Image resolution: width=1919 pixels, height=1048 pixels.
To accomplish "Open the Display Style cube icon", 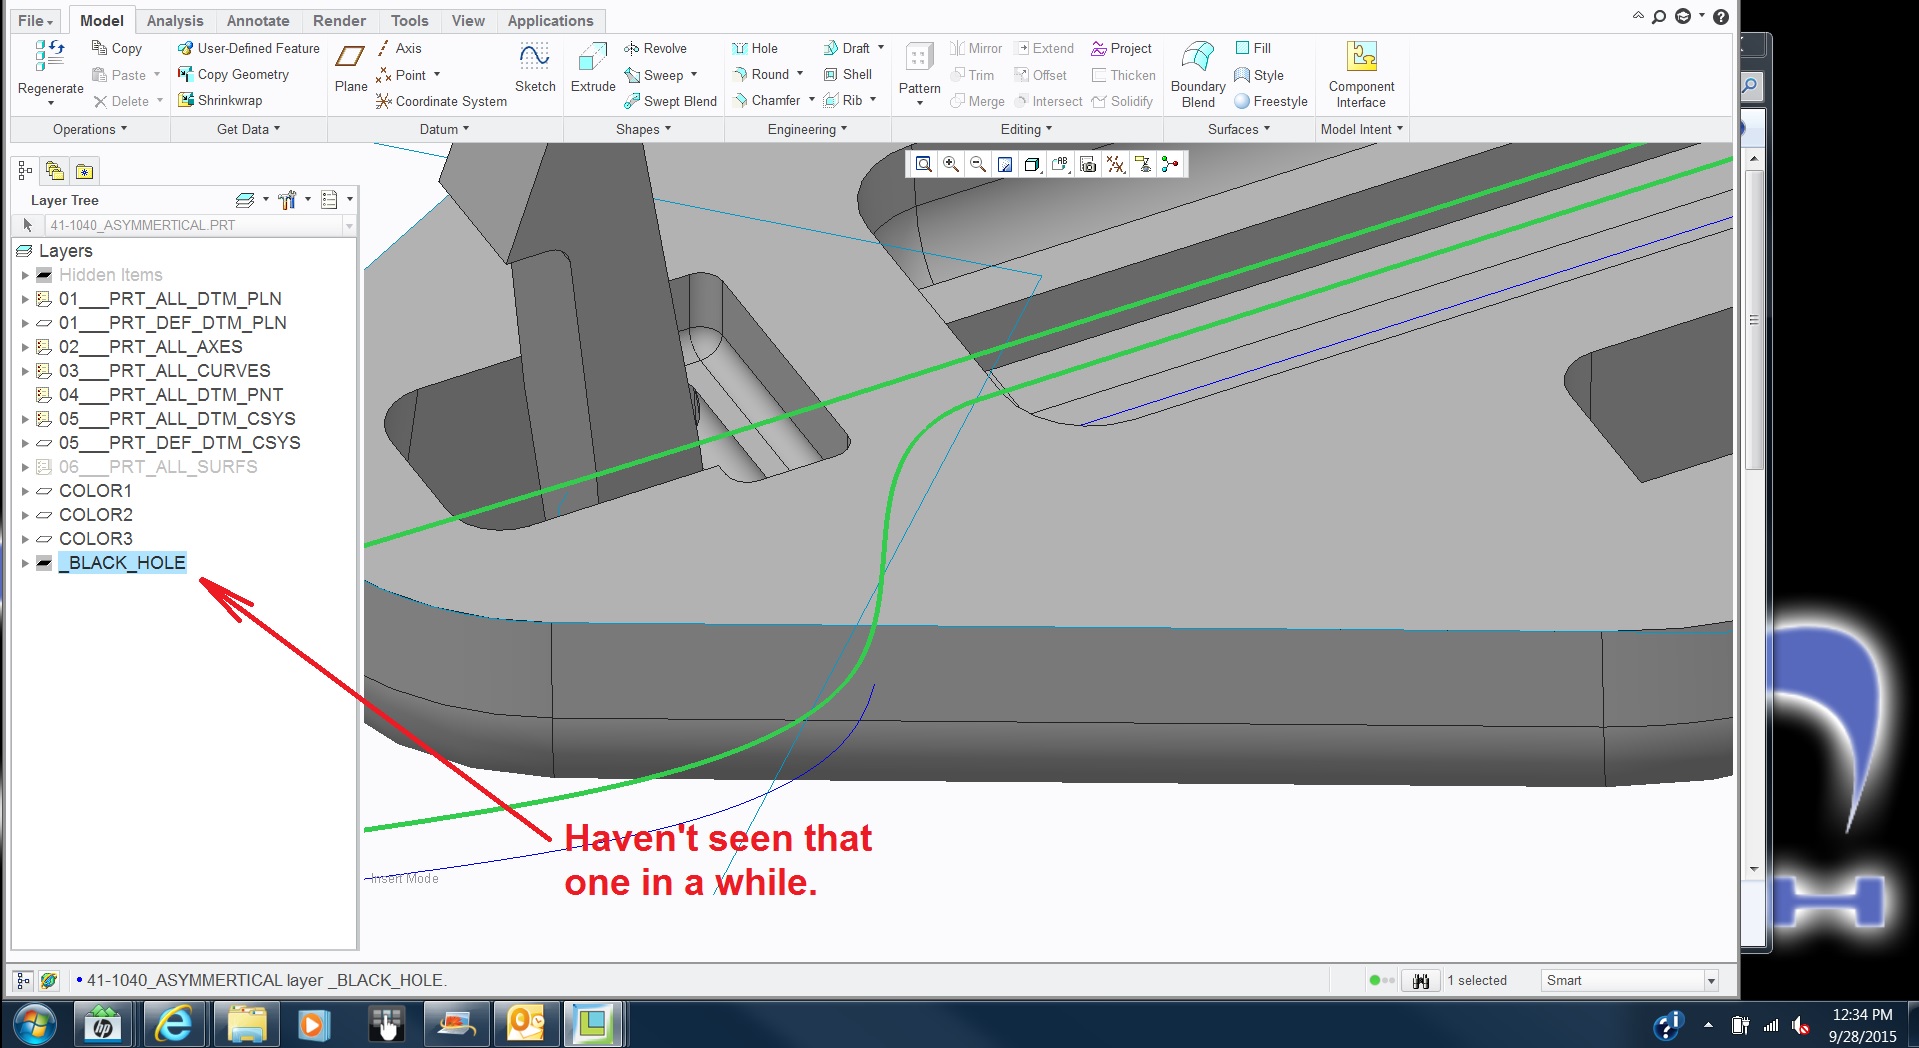I will [x=1032, y=164].
